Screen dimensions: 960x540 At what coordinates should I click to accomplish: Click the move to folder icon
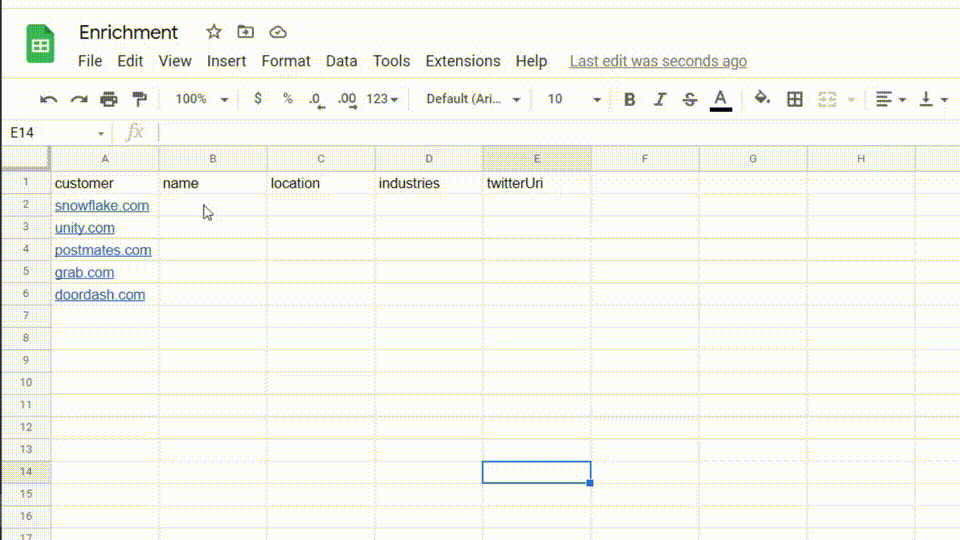246,32
